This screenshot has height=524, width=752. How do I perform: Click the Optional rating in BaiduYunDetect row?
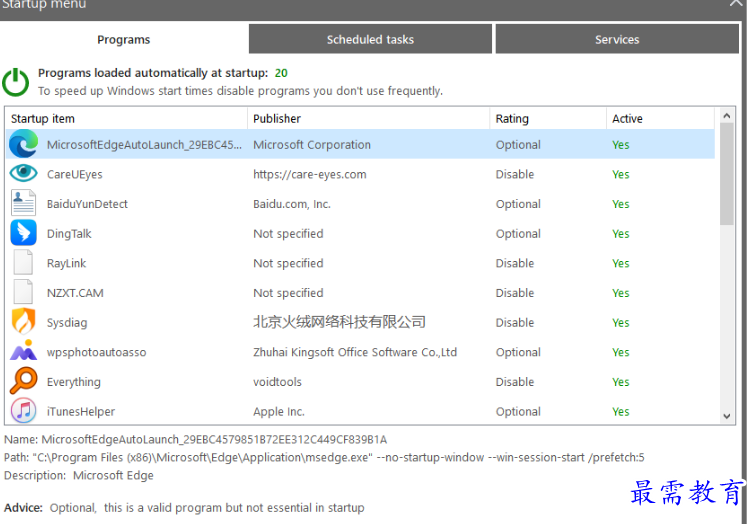(x=518, y=204)
